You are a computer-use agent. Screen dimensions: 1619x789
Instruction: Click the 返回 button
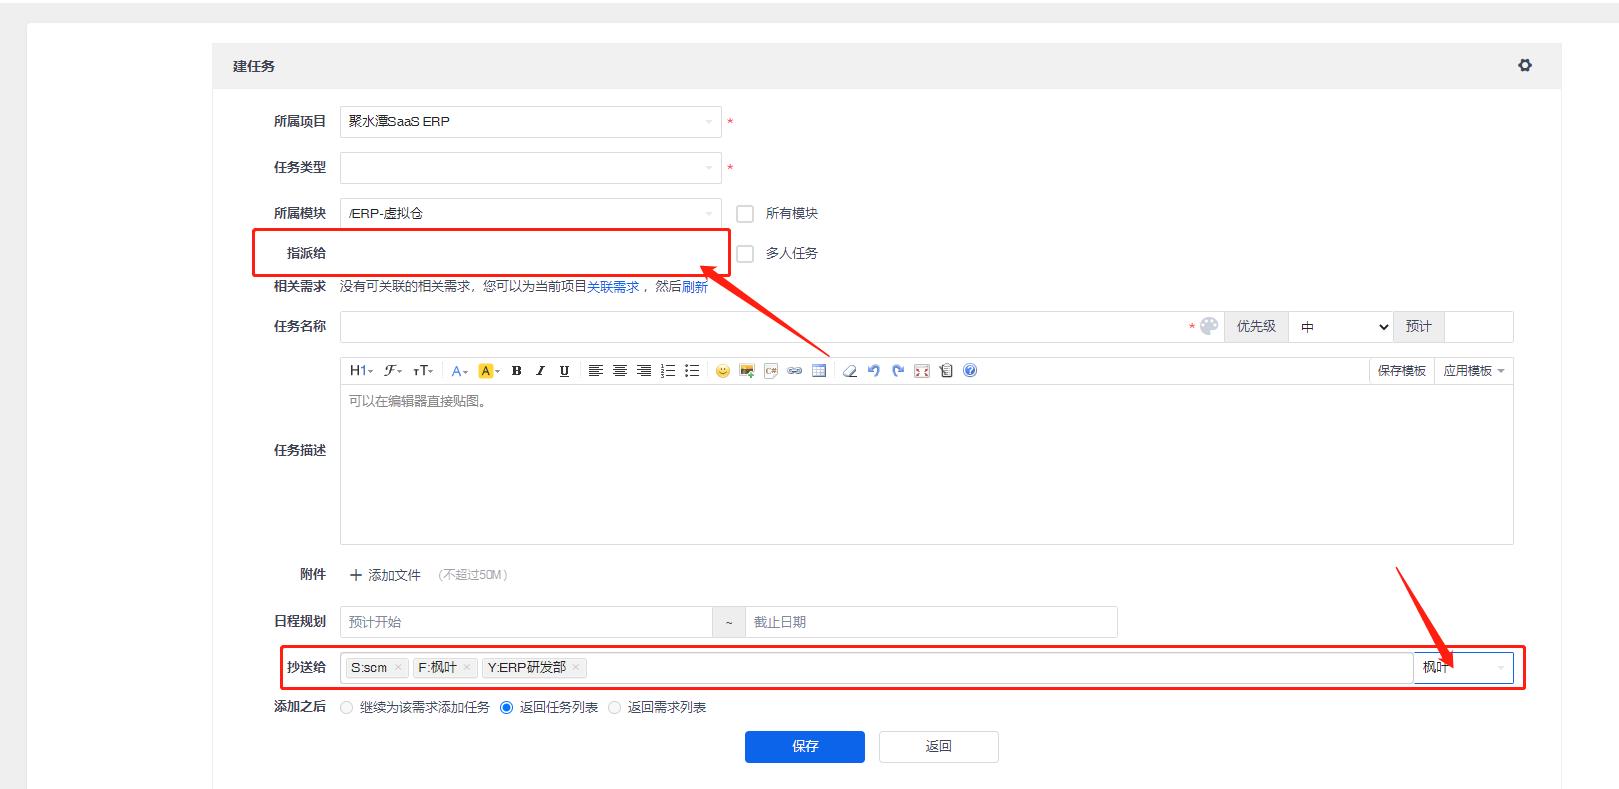[x=939, y=747]
